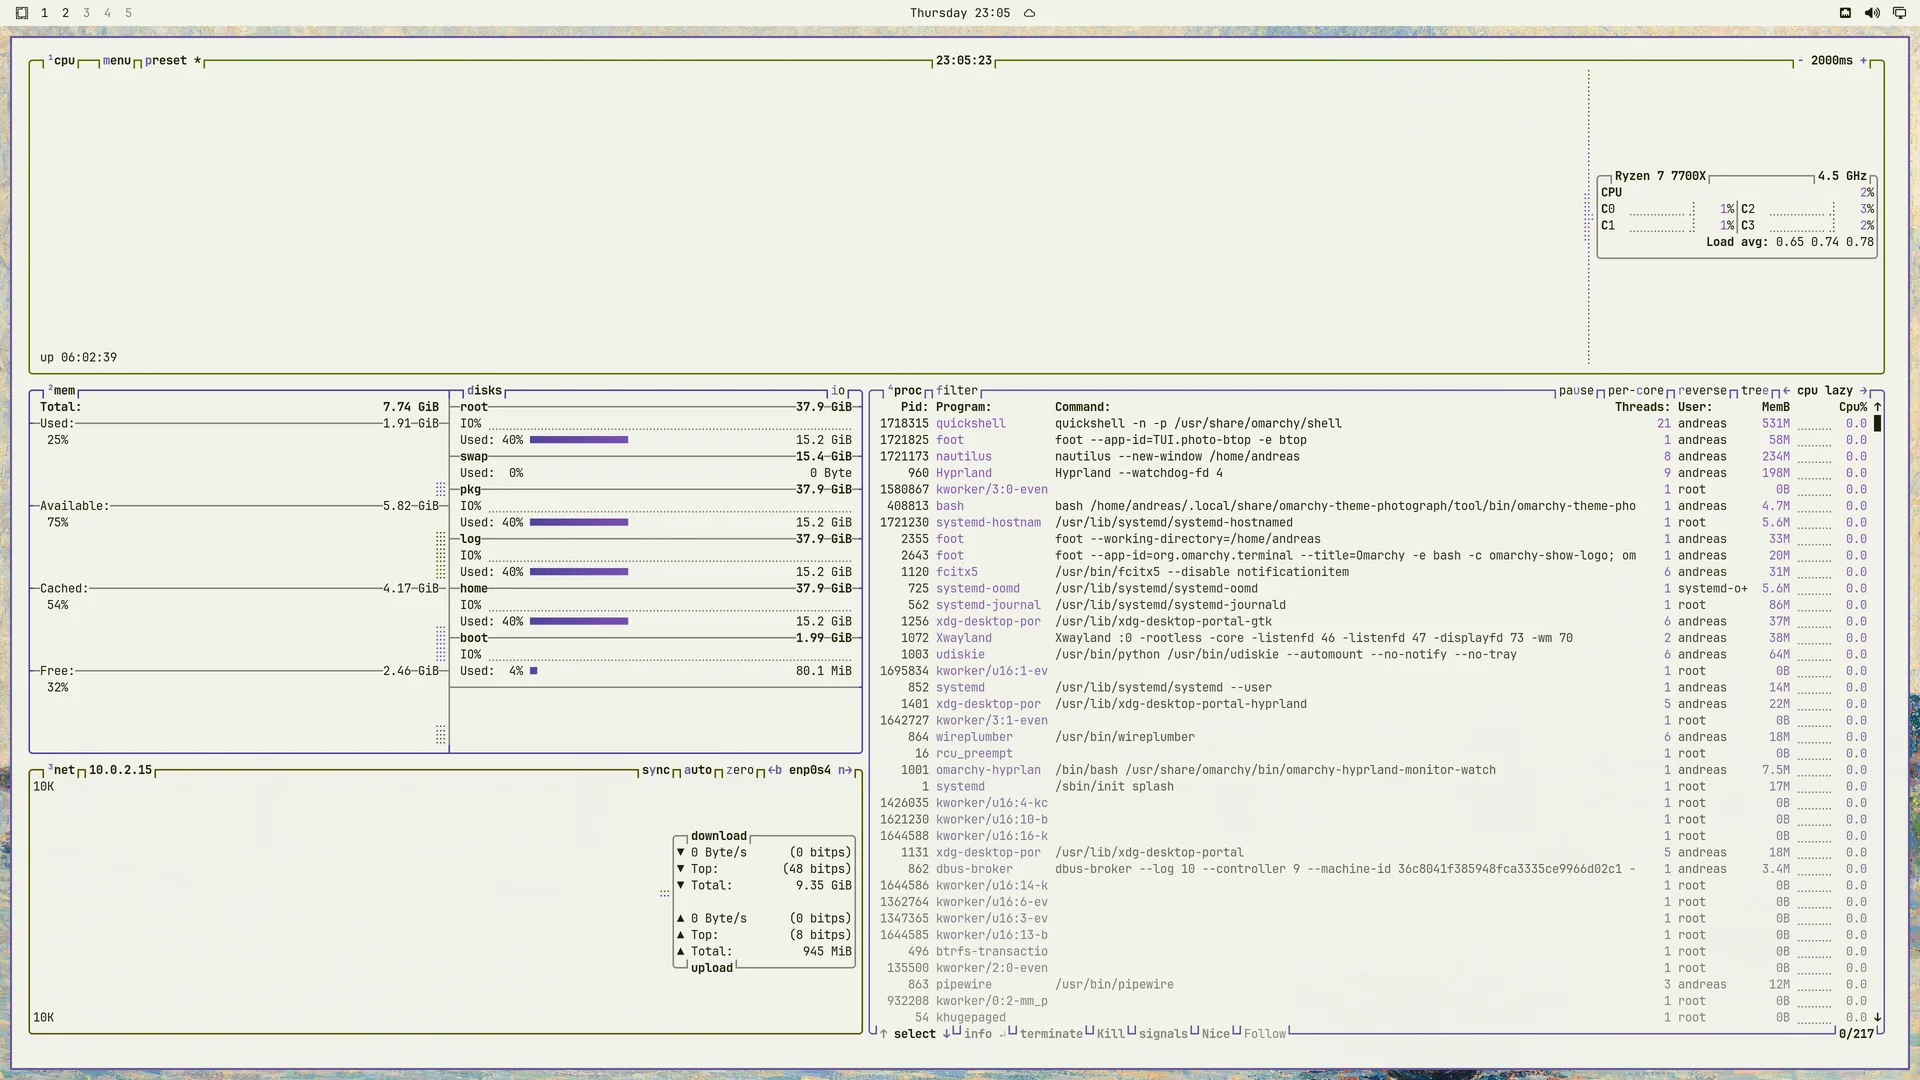Switch to the previous process sort column before cpu lazy
Screen dimensions: 1920x1080
[x=1786, y=391]
